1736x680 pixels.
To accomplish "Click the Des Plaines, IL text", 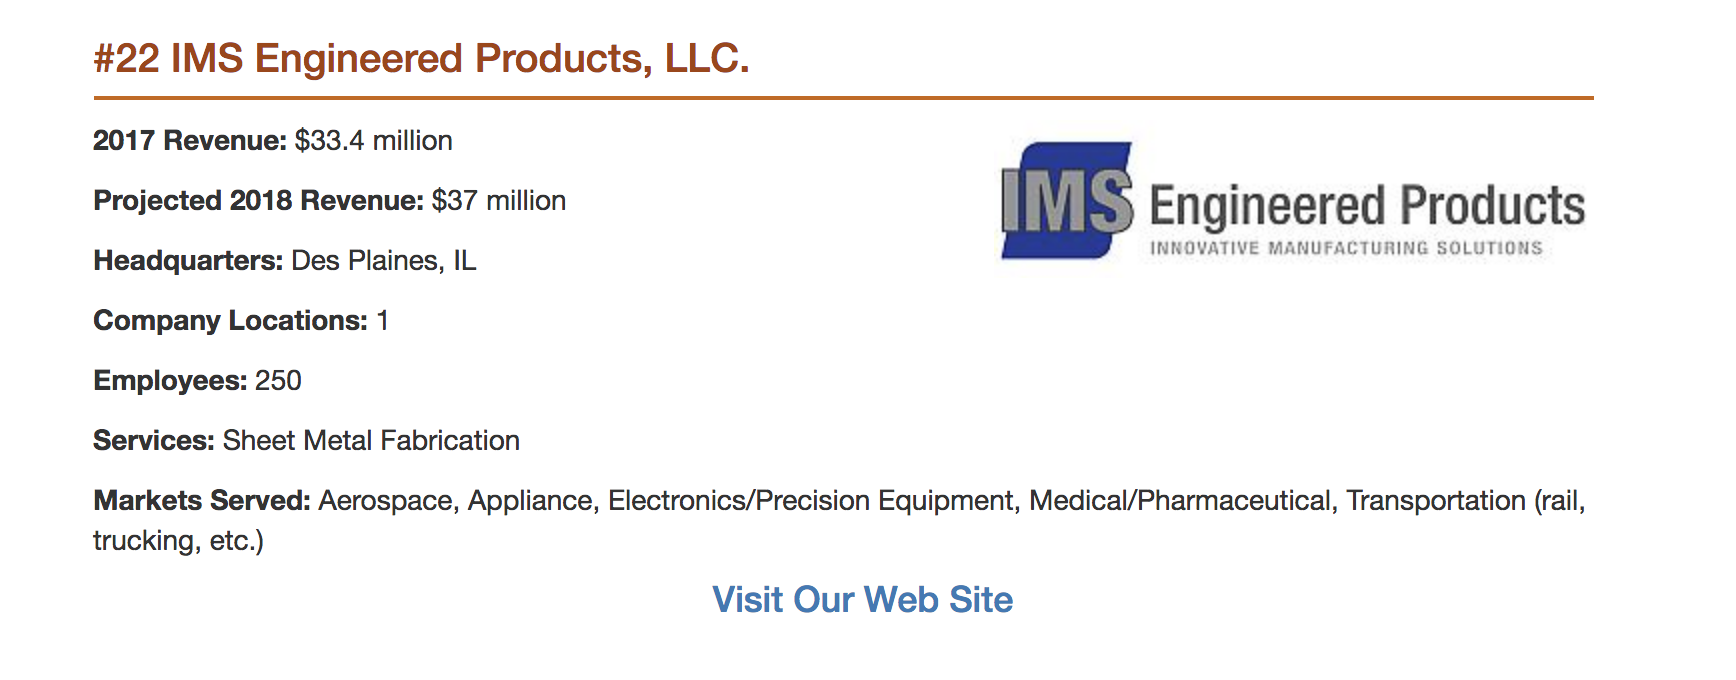I will pyautogui.click(x=383, y=260).
